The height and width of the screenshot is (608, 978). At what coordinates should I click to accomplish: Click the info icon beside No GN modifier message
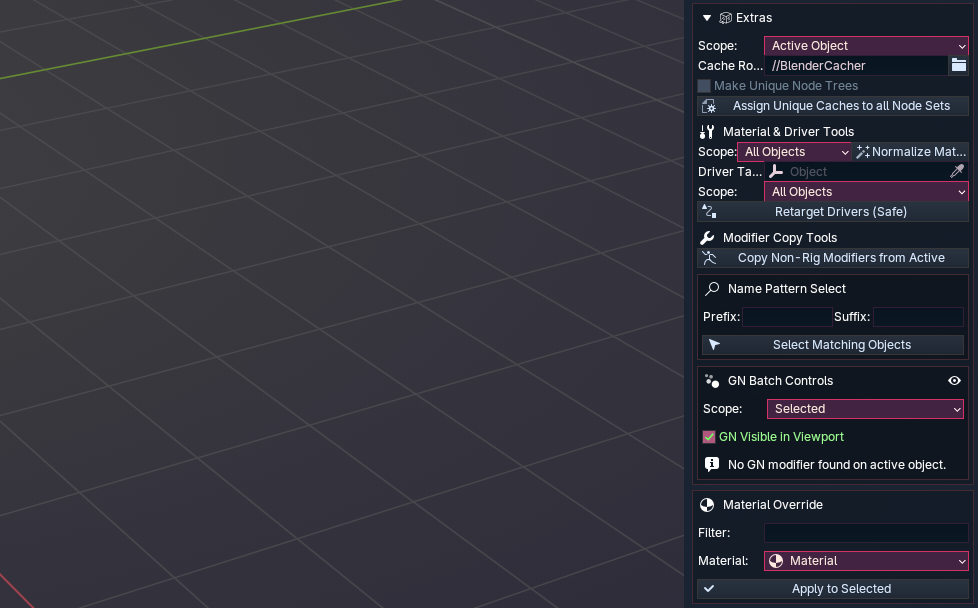(x=712, y=464)
